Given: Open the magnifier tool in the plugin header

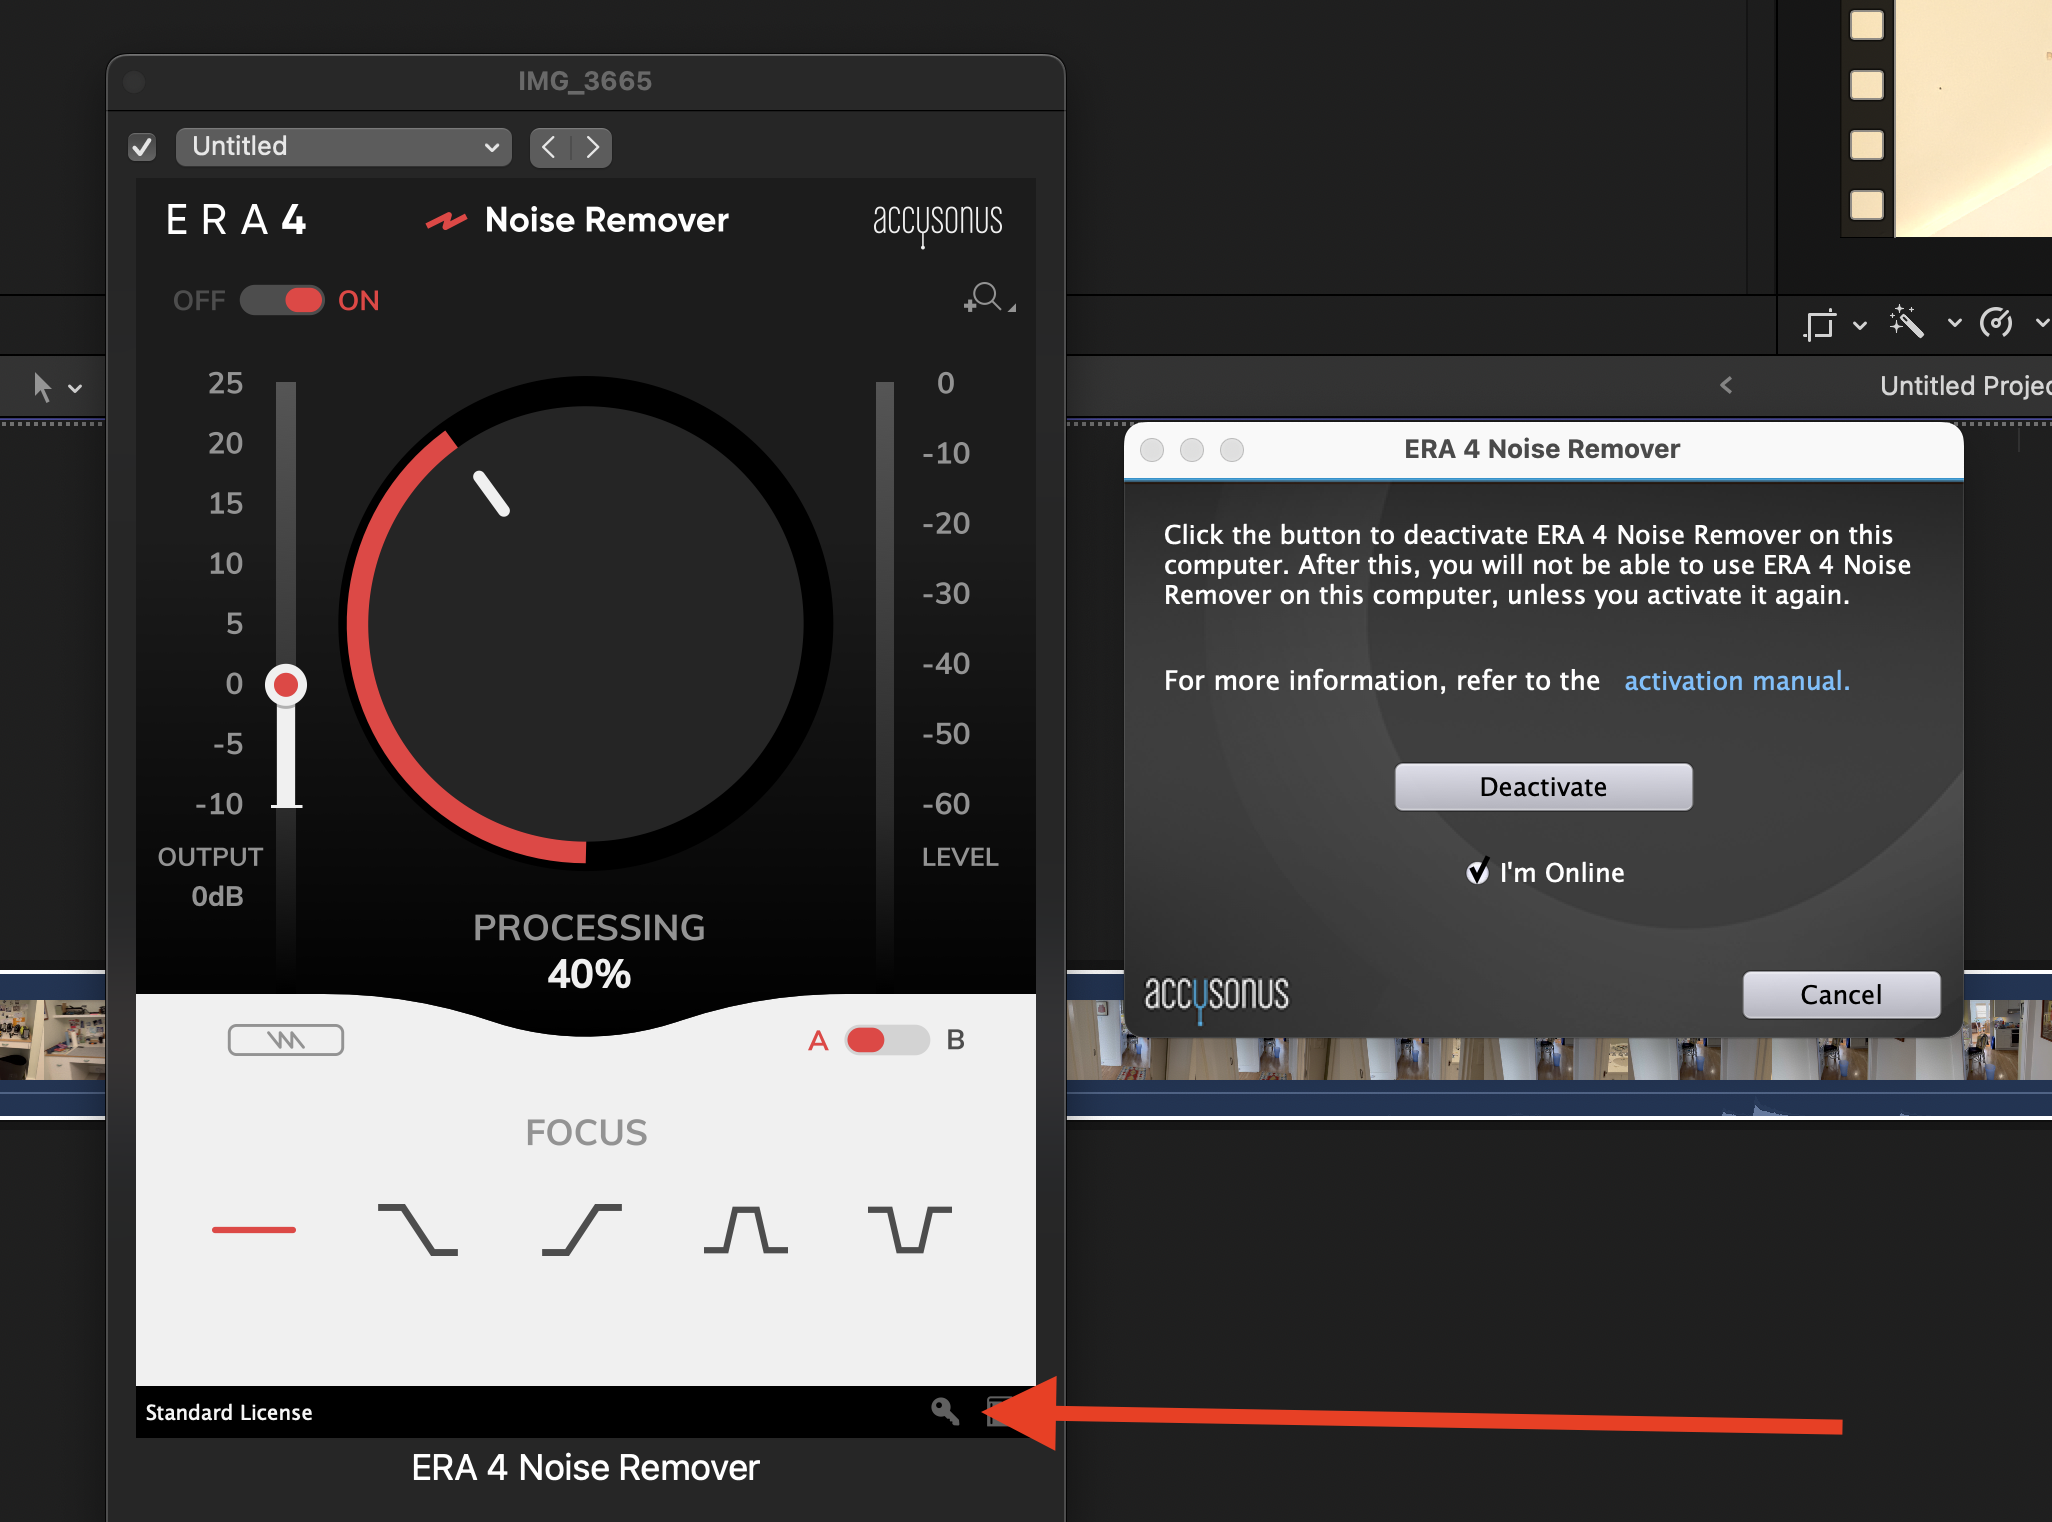Looking at the screenshot, I should 986,298.
